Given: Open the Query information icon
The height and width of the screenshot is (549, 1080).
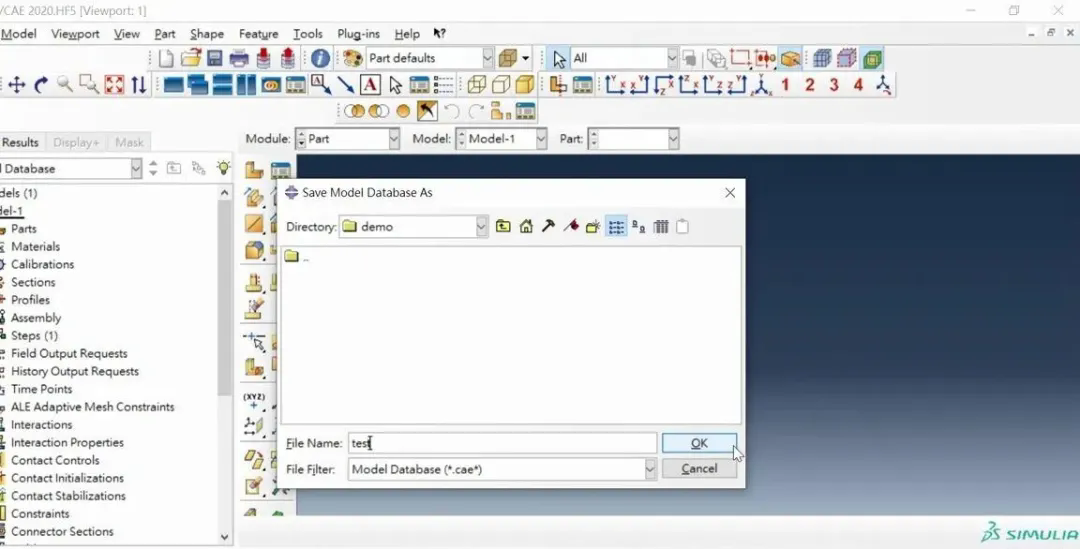Looking at the screenshot, I should 320,59.
